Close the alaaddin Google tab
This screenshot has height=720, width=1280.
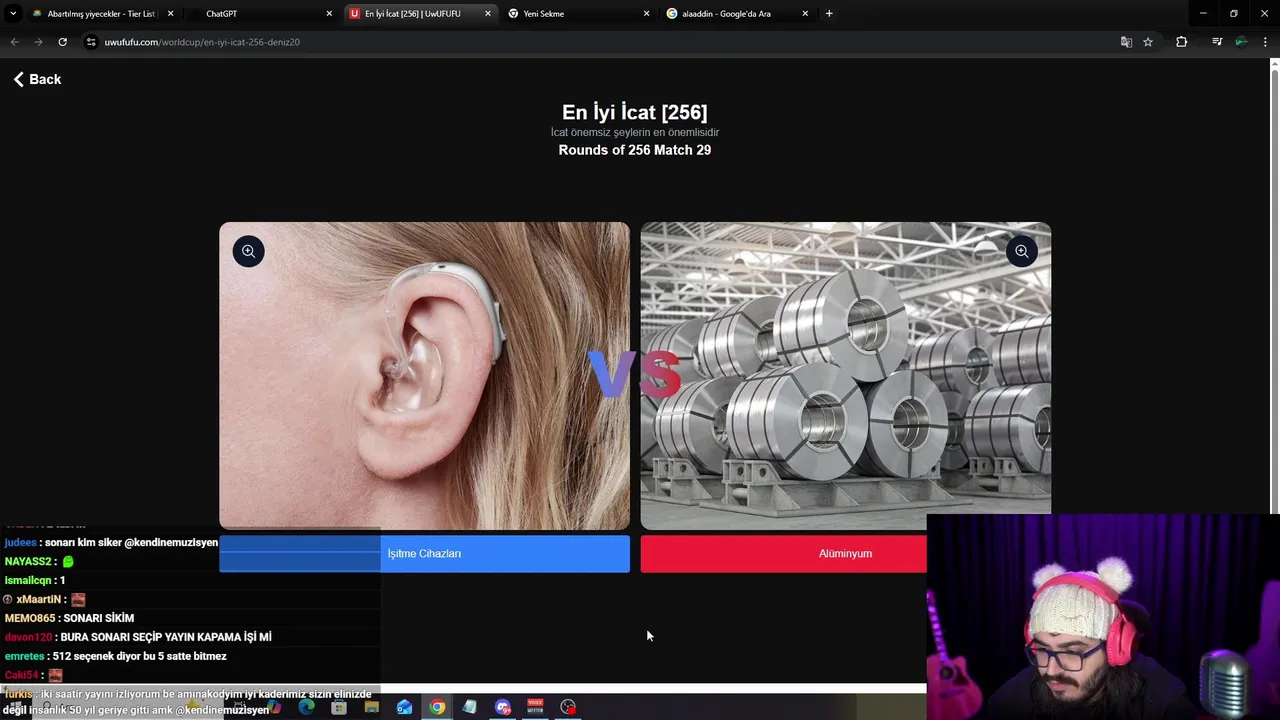(805, 14)
